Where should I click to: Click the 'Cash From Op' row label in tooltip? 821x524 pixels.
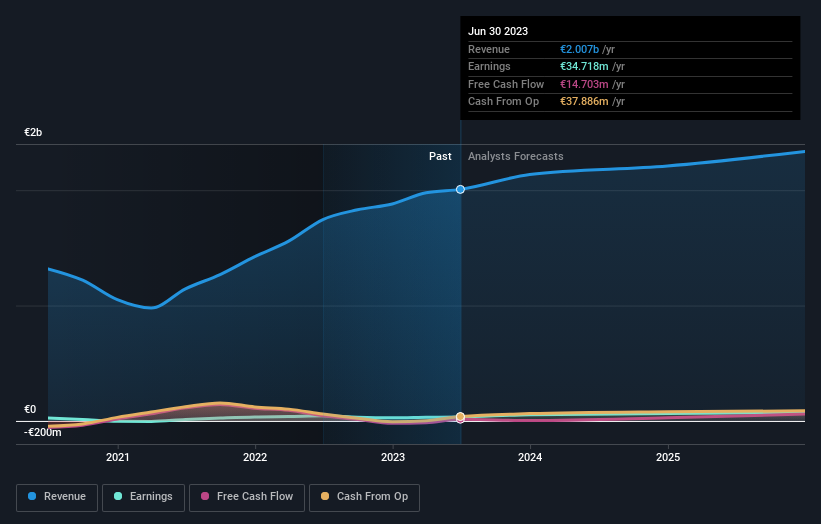click(503, 102)
